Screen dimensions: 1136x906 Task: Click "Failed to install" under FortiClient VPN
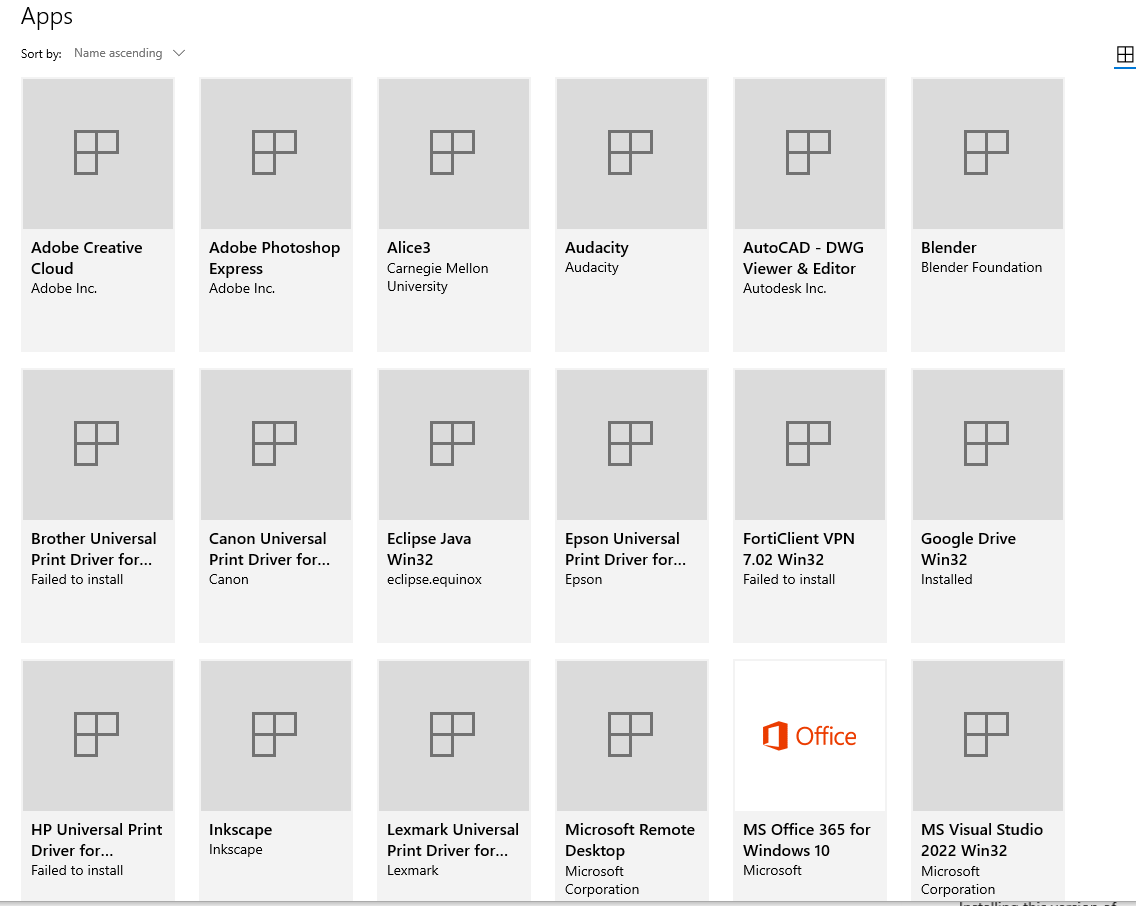coord(789,579)
